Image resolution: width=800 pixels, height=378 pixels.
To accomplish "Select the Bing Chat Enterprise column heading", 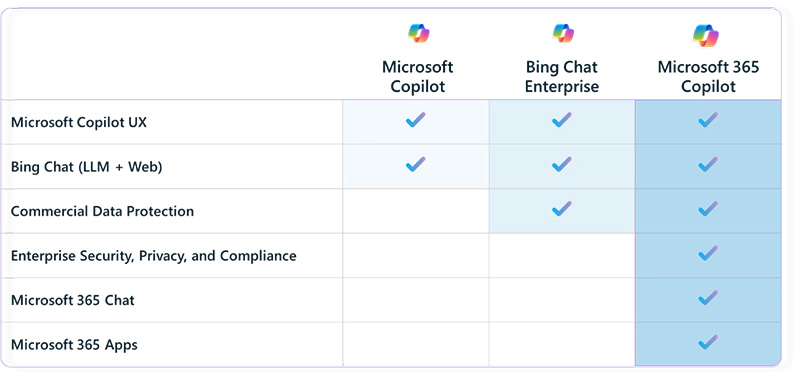I will [x=562, y=77].
